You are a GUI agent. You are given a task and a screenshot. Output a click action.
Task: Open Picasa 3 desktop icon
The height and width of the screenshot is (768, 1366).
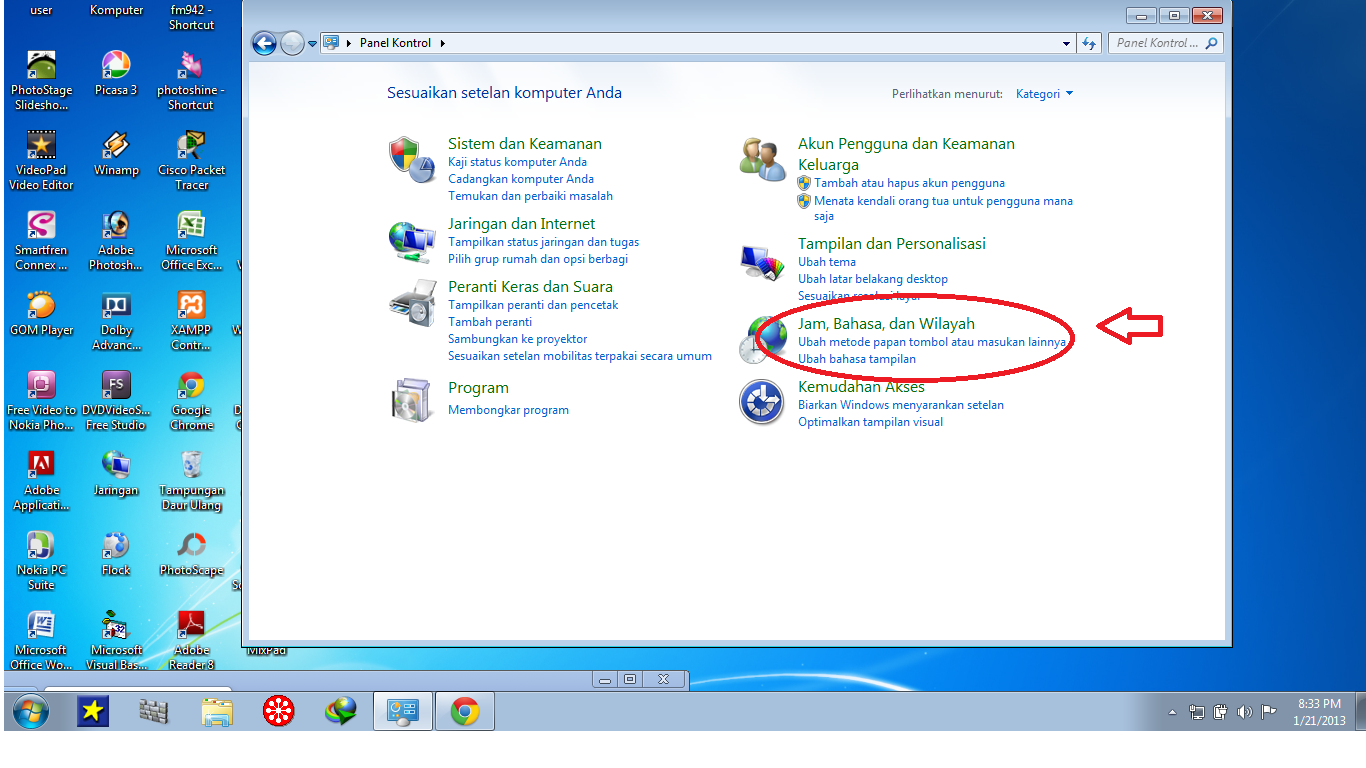(116, 73)
